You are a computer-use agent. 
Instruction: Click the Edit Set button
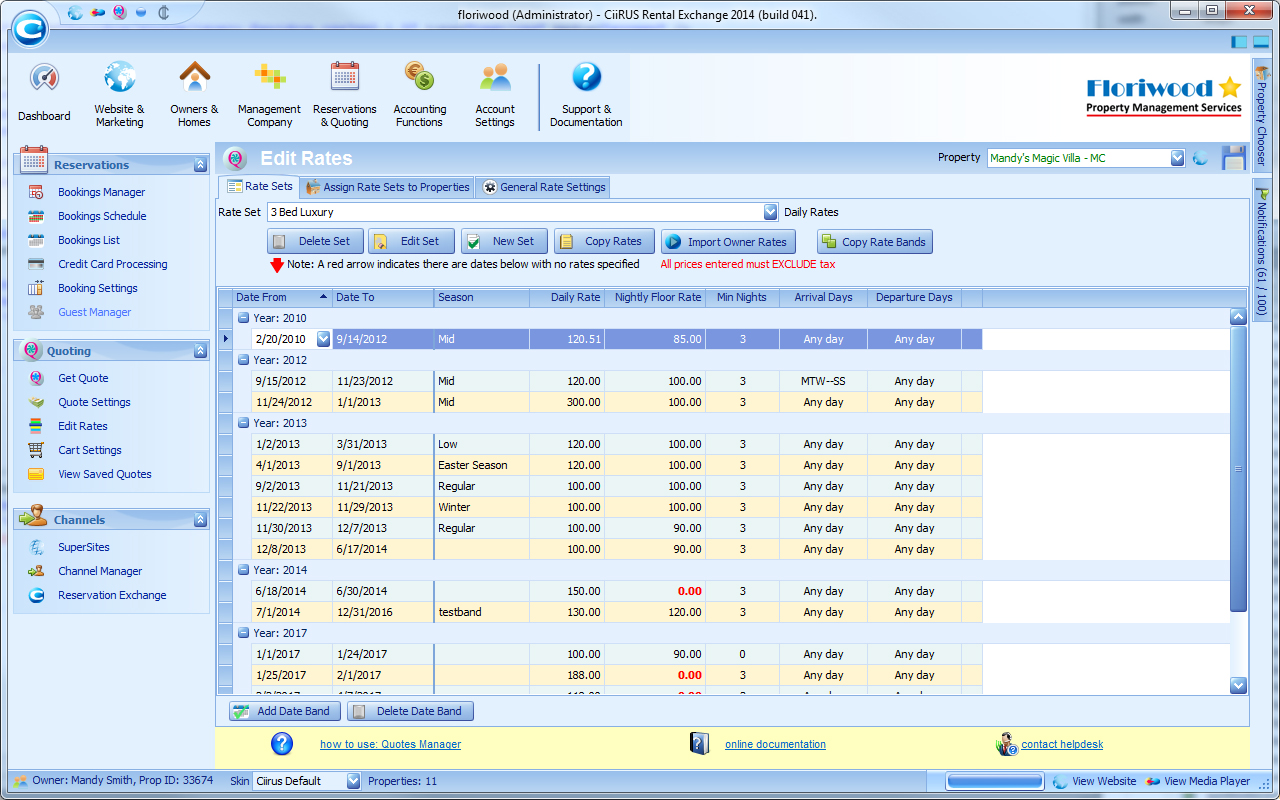pos(411,241)
